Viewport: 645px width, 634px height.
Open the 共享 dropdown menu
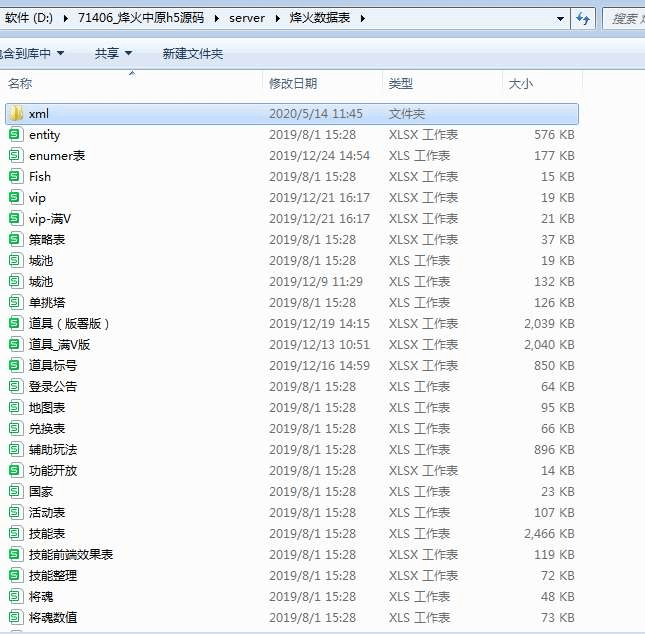(x=113, y=53)
